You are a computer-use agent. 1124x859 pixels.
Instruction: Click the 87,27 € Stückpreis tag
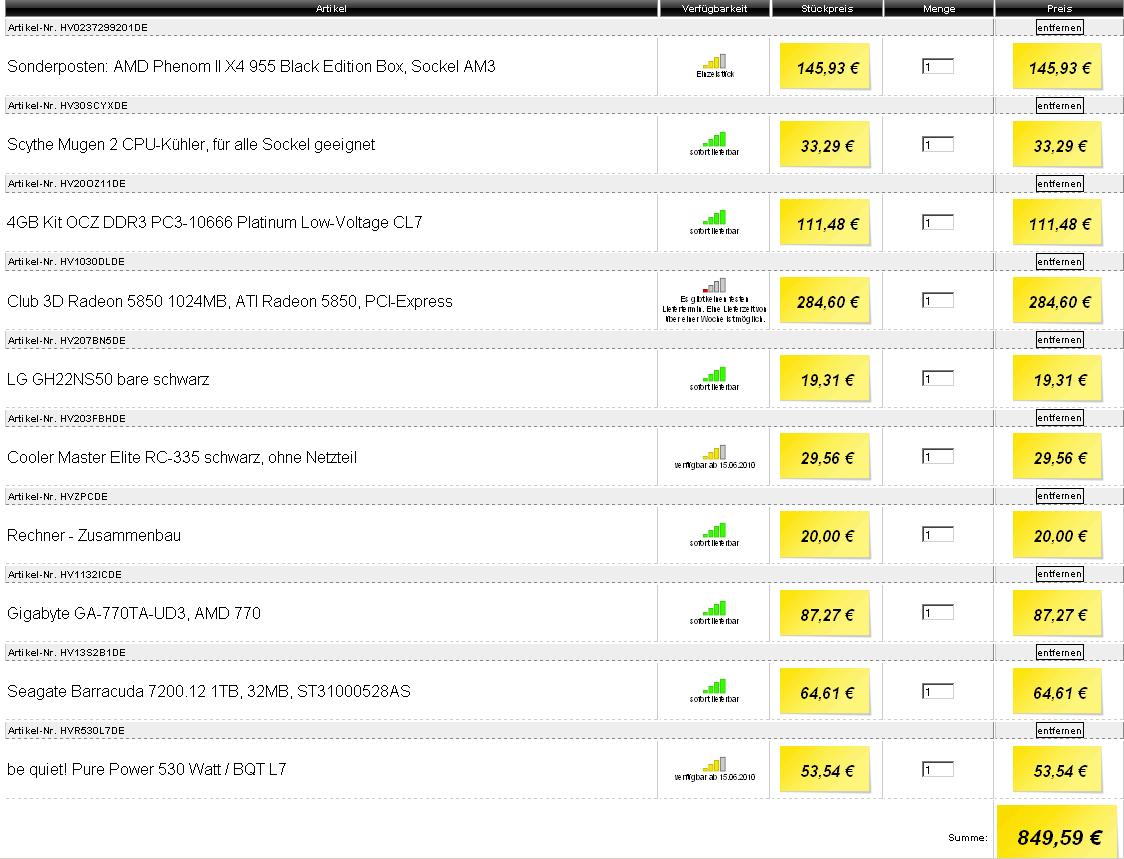[x=825, y=614]
